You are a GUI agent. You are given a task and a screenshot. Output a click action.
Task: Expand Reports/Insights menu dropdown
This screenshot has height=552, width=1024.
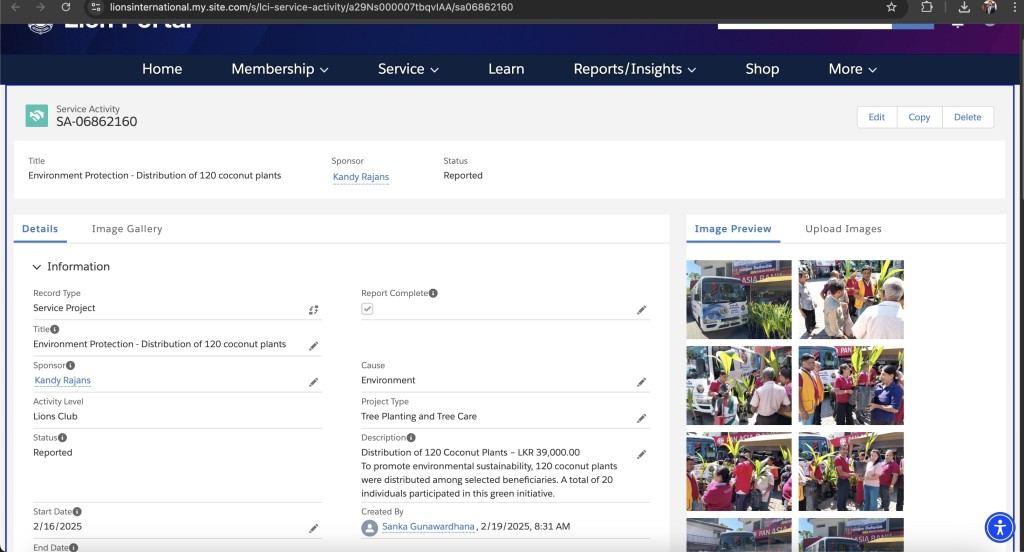click(635, 69)
